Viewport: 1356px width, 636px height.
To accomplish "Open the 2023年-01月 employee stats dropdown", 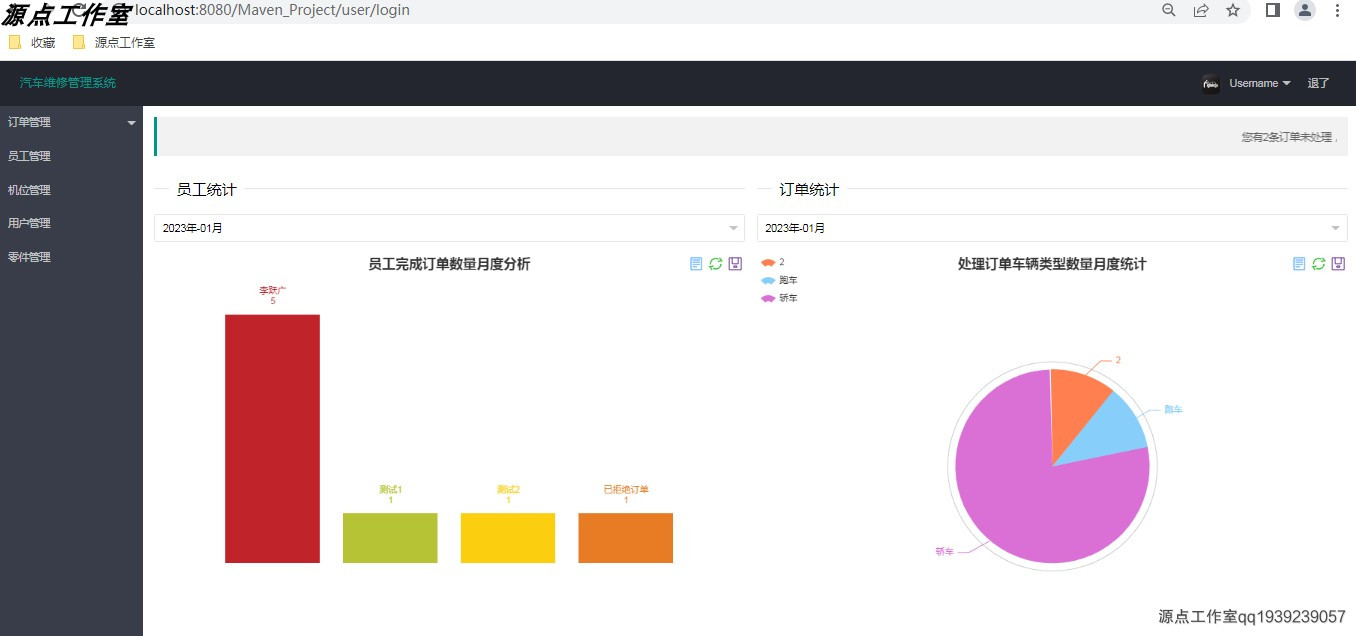I will click(448, 227).
